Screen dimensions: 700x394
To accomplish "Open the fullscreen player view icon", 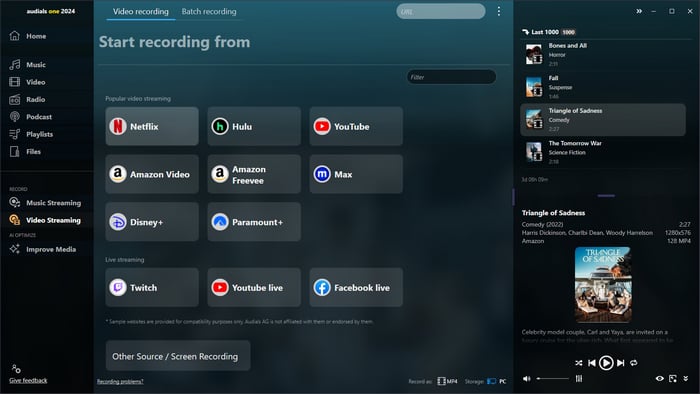I will coord(673,379).
